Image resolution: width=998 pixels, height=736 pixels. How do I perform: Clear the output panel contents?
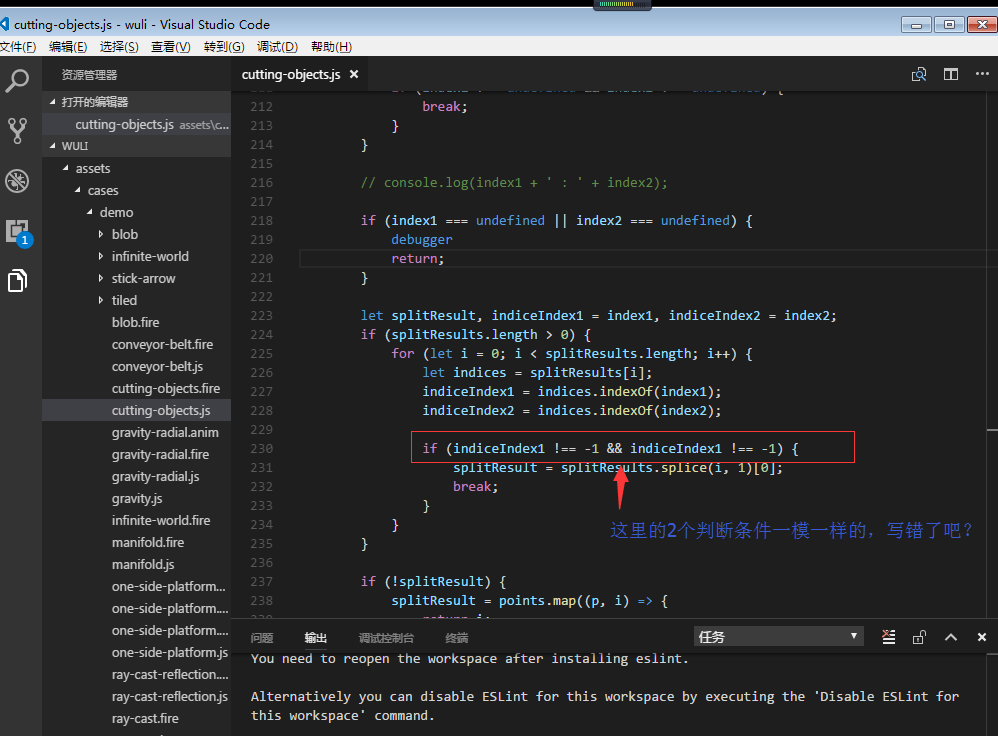click(889, 637)
